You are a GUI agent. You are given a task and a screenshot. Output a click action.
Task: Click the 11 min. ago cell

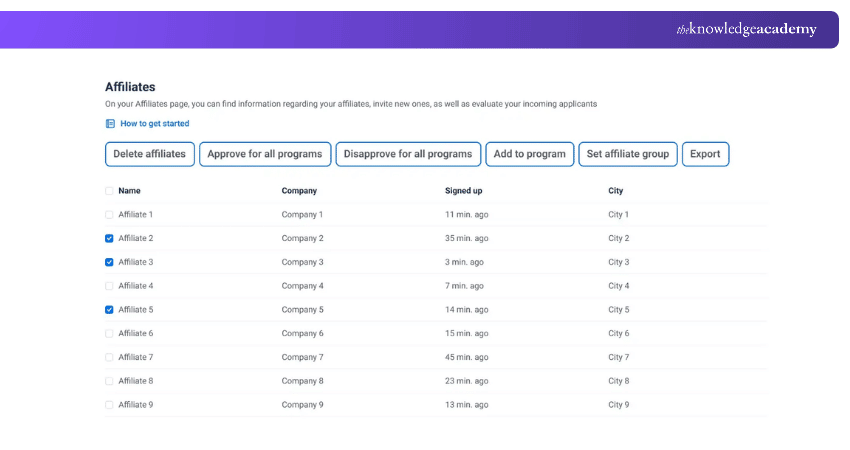pos(467,215)
